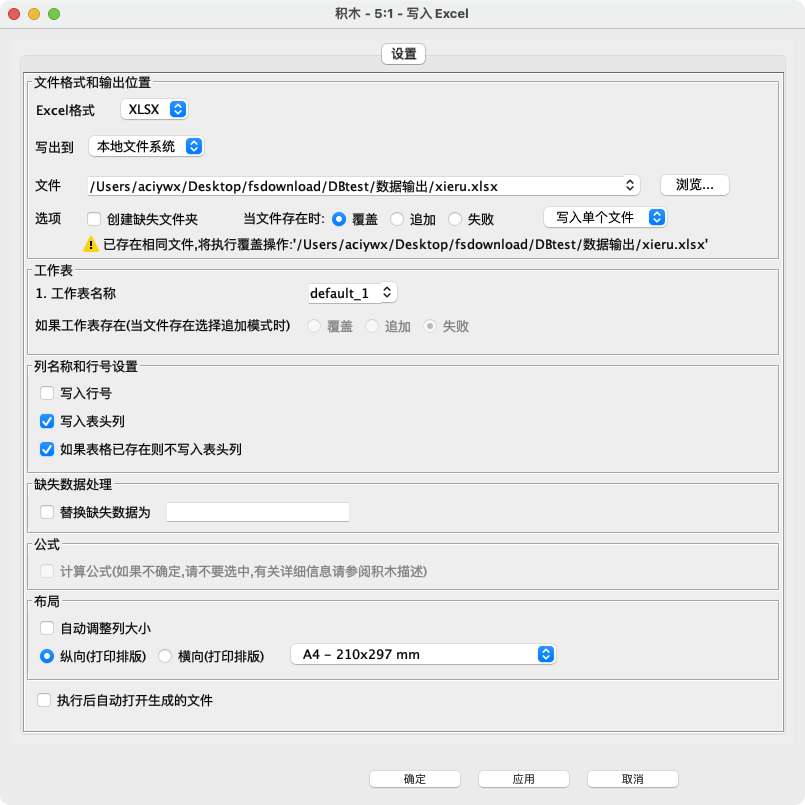
Task: Uncheck the 写入表头列 checkbox
Action: pyautogui.click(x=46, y=421)
